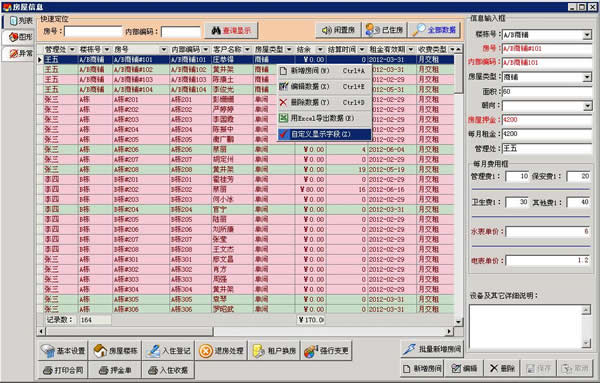Click the horizontal scrollbar right arrow
This screenshot has width=600, height=383.
450,331
